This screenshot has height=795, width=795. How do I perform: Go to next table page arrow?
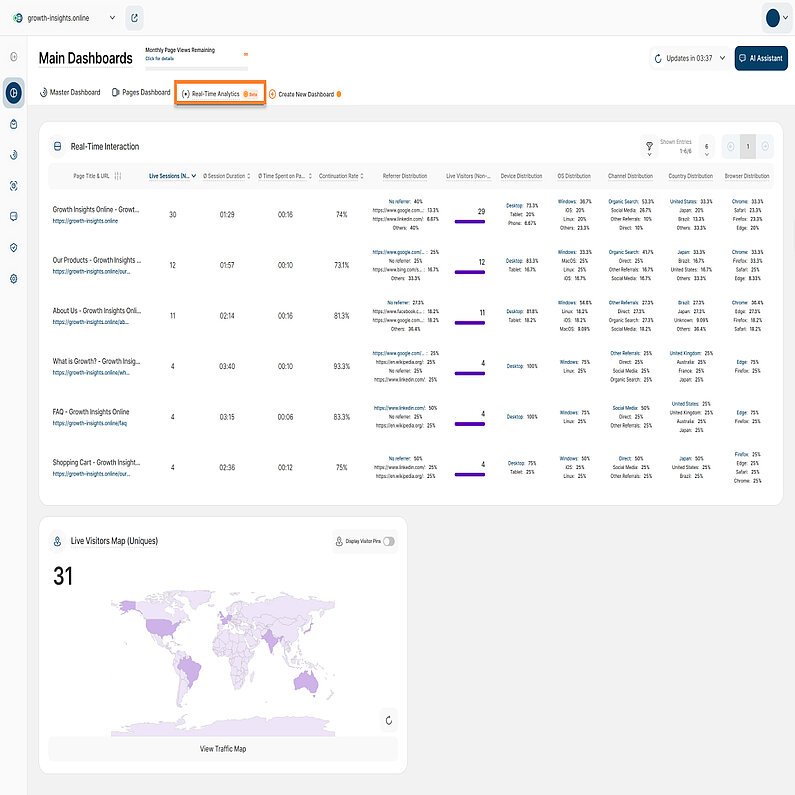(x=765, y=147)
